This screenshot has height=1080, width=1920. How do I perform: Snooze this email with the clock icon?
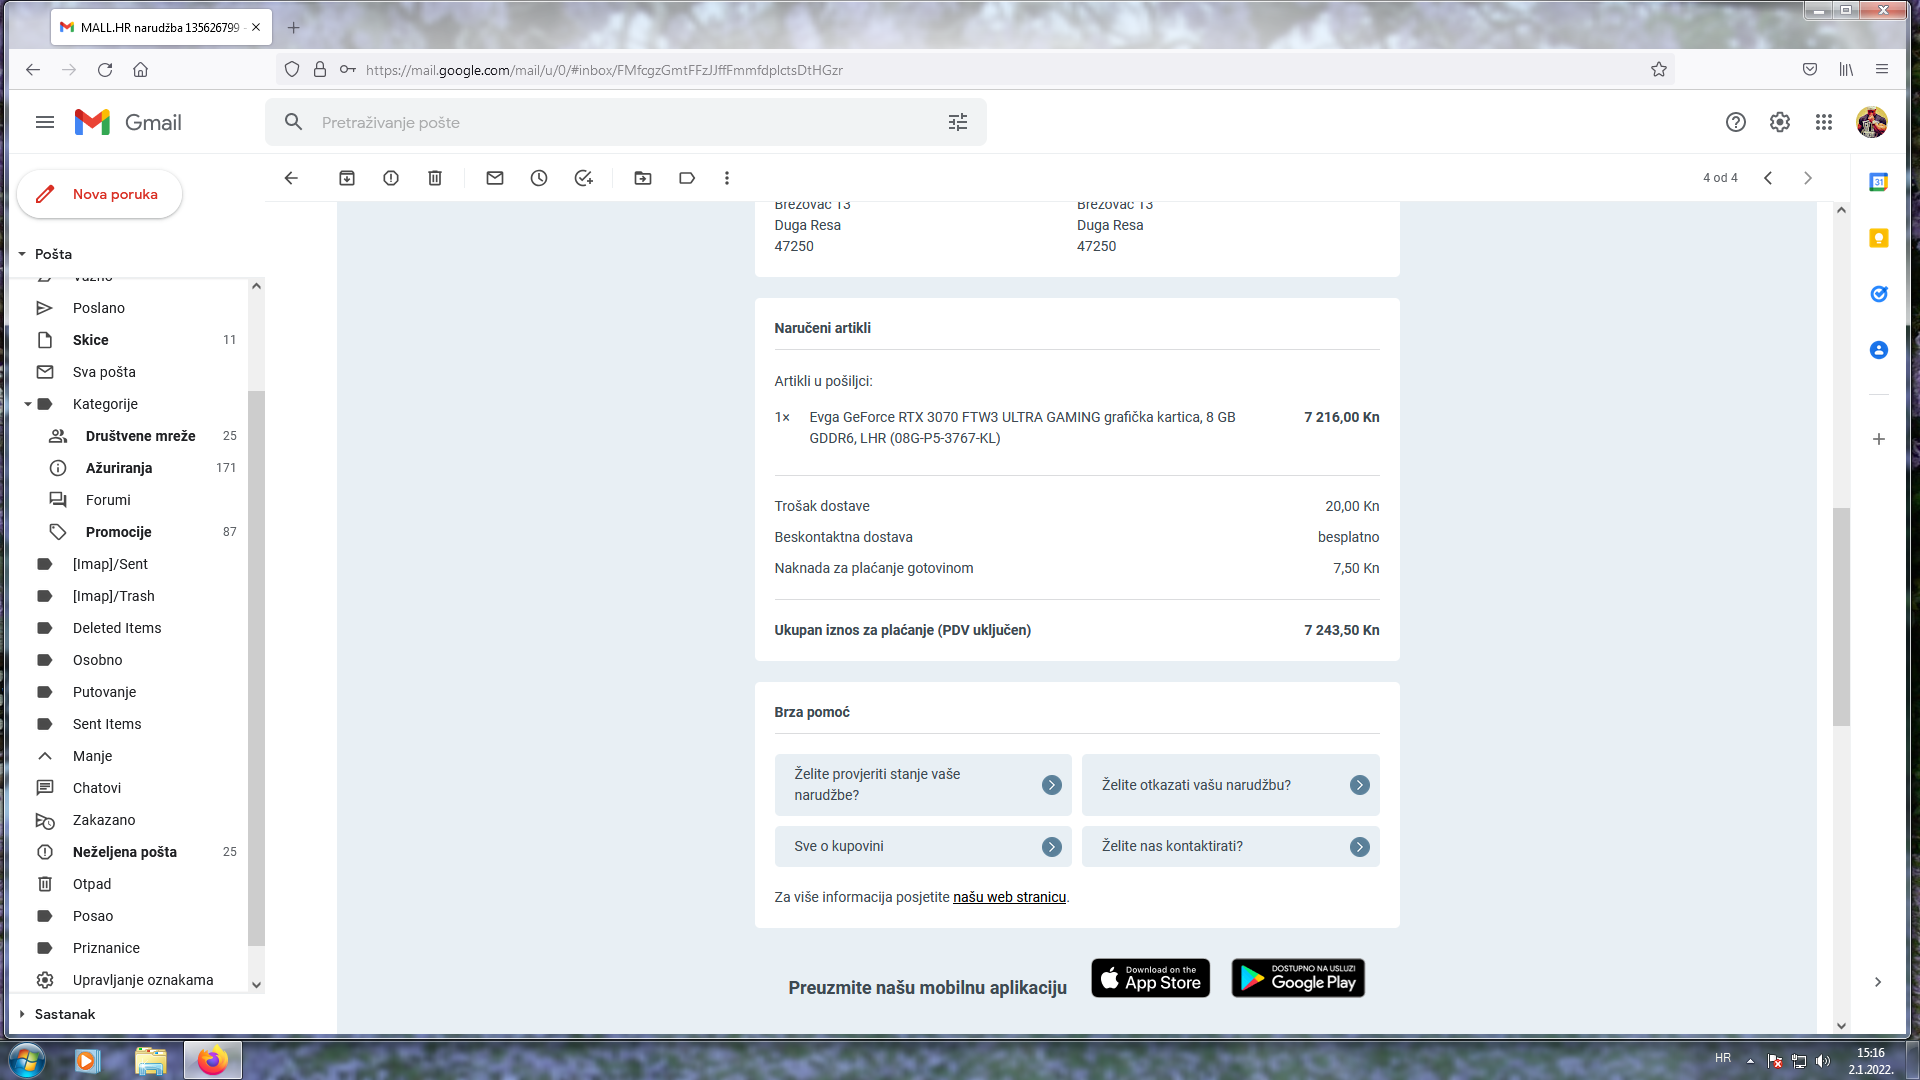[x=539, y=178]
